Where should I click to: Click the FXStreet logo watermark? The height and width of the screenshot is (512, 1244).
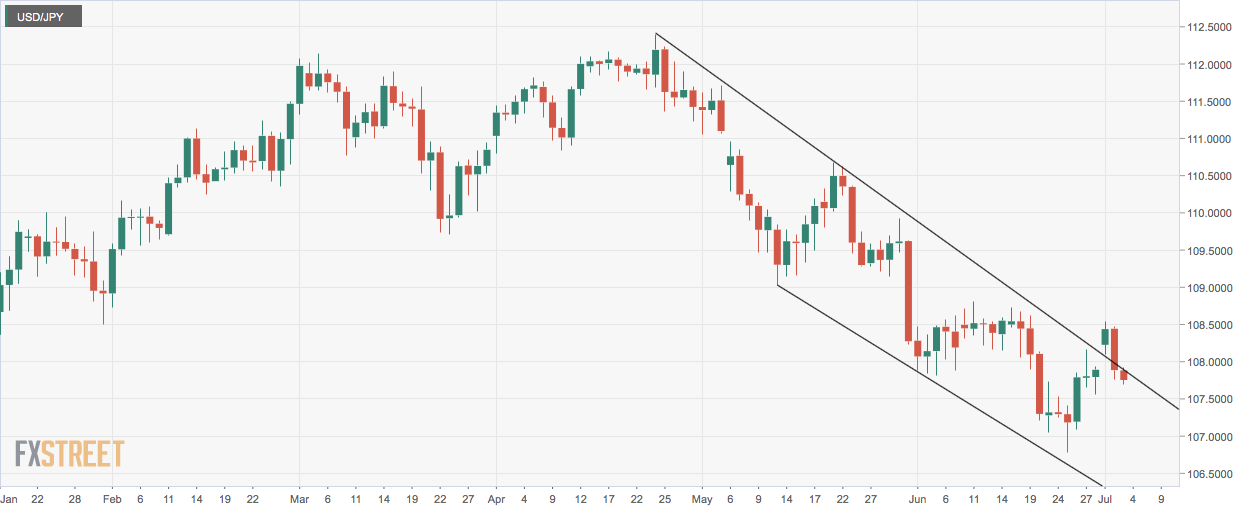click(69, 453)
